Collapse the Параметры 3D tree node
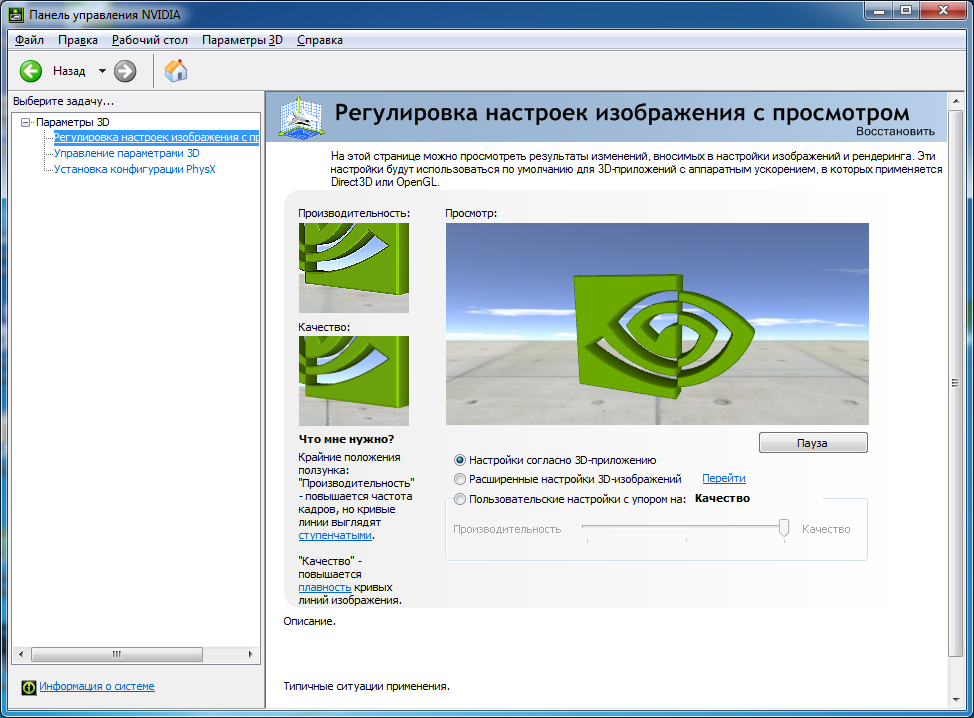Image resolution: width=974 pixels, height=718 pixels. [x=25, y=122]
